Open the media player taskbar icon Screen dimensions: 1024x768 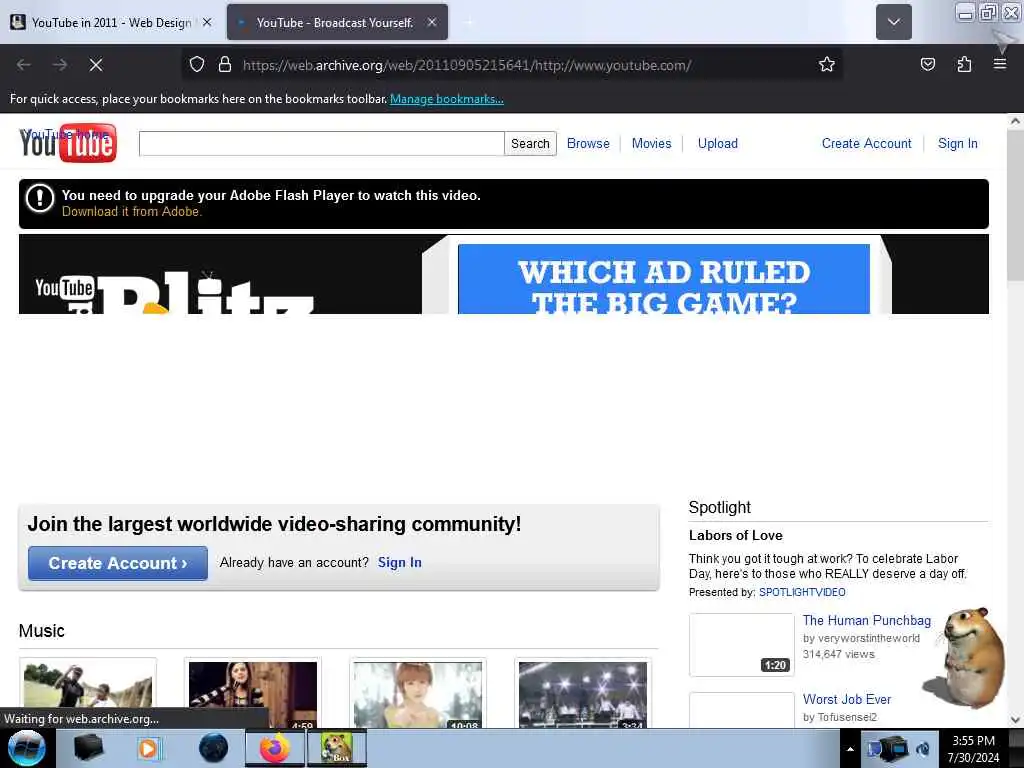point(150,748)
